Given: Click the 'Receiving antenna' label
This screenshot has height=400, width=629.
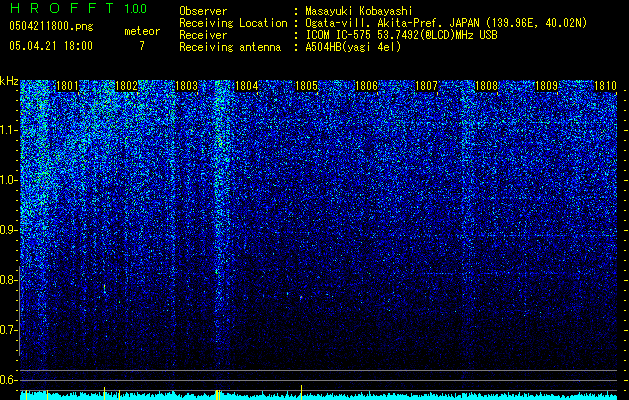Looking at the screenshot, I should (x=230, y=47).
